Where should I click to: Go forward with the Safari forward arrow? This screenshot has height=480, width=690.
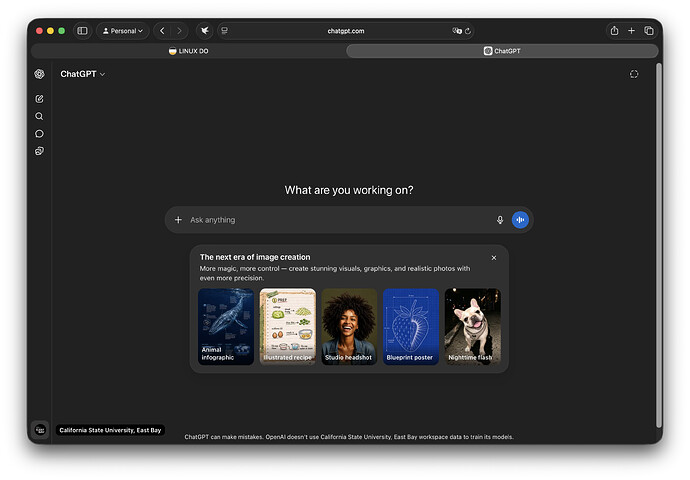pyautogui.click(x=179, y=31)
